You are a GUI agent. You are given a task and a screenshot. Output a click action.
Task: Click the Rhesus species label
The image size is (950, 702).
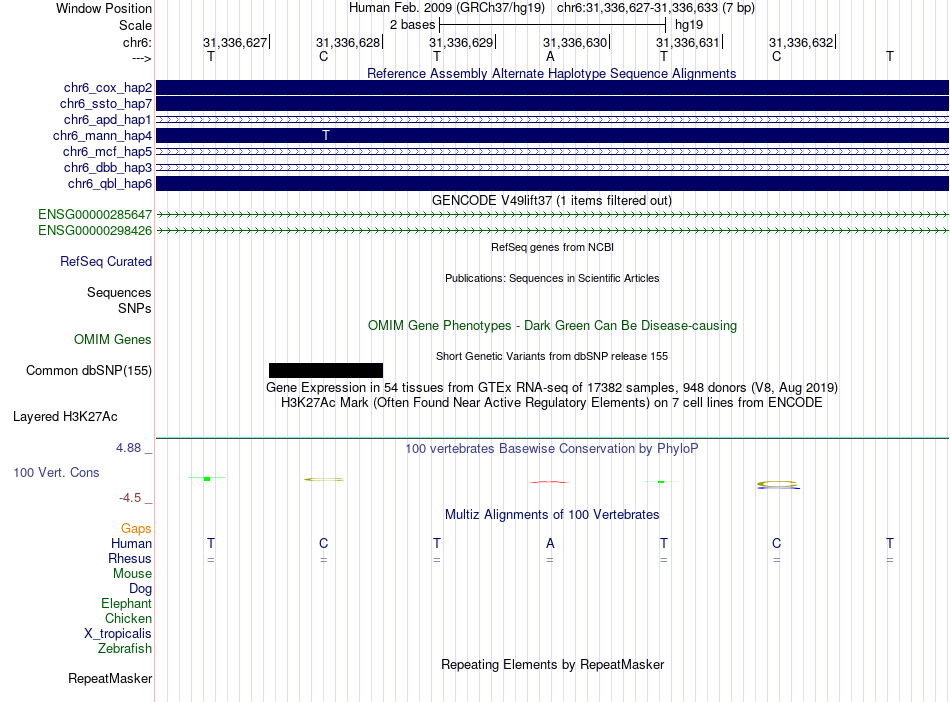point(130,558)
